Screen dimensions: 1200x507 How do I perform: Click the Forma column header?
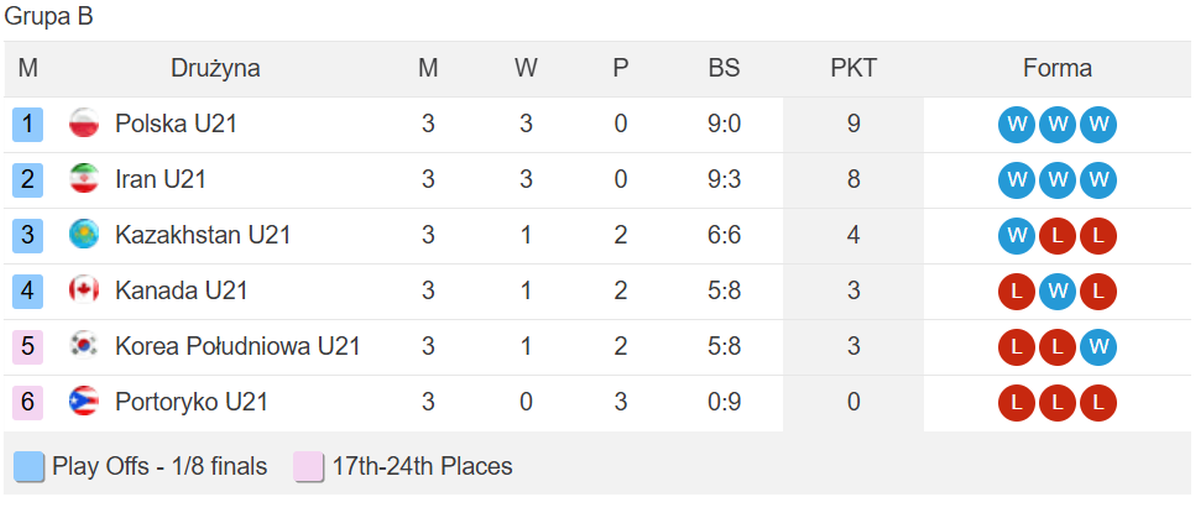tap(1057, 68)
